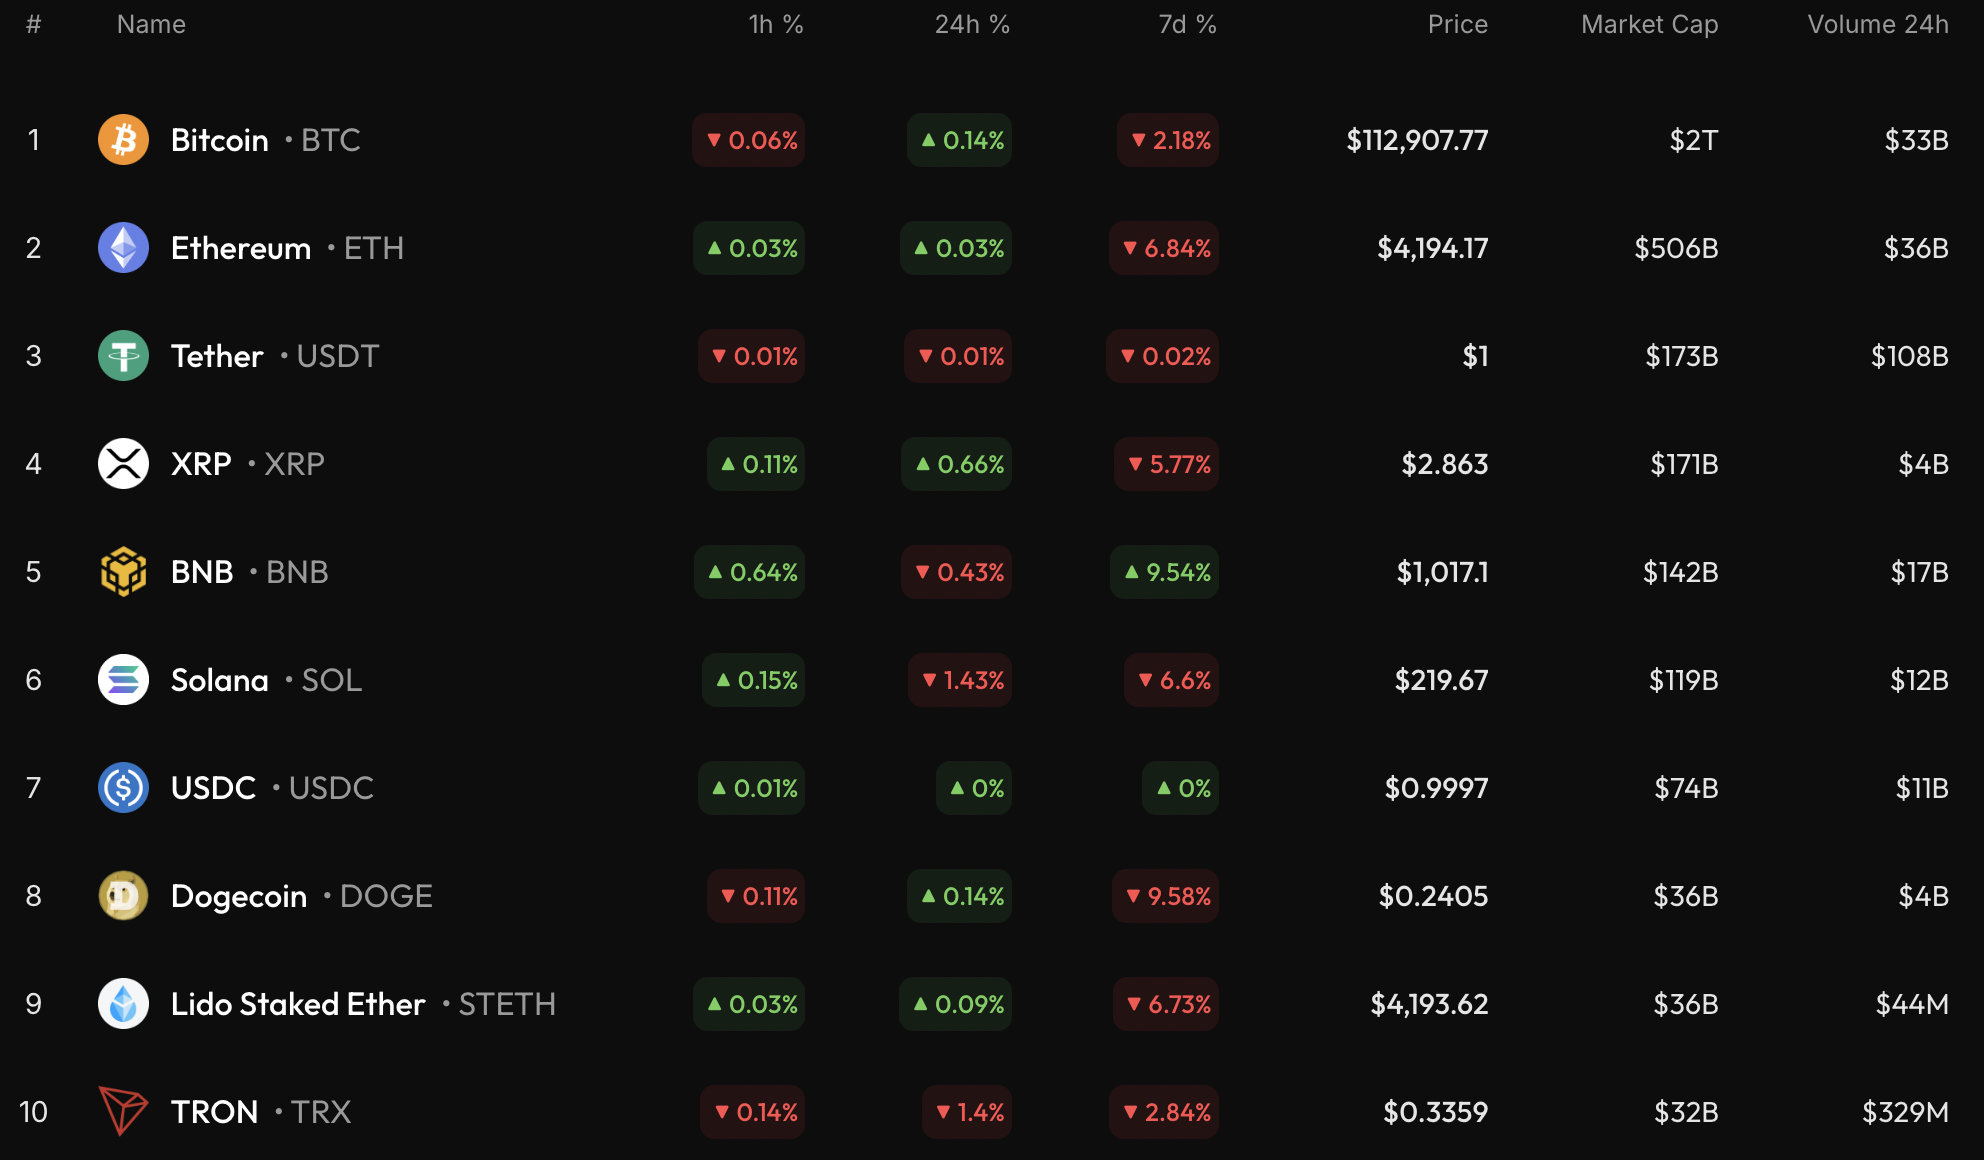Click BNB's 9.54% seven-day change badge

[x=1165, y=572]
